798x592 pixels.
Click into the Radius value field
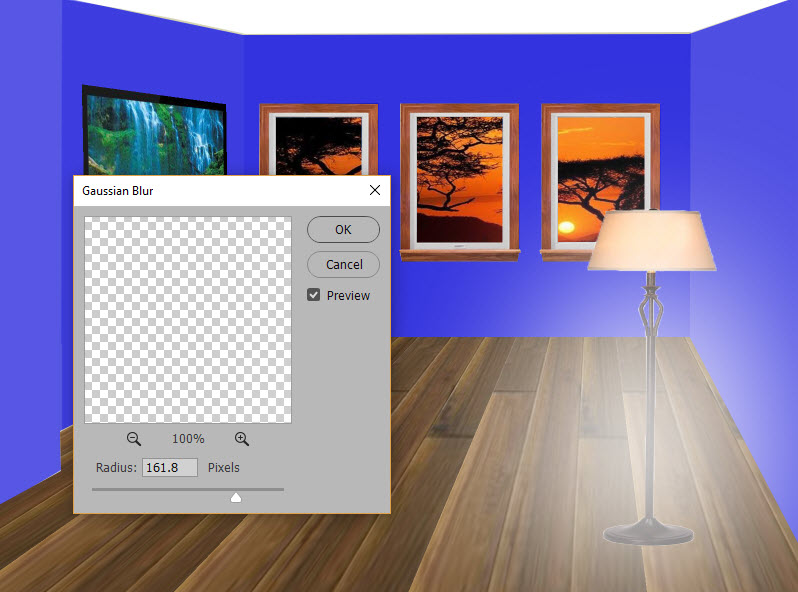pyautogui.click(x=169, y=467)
